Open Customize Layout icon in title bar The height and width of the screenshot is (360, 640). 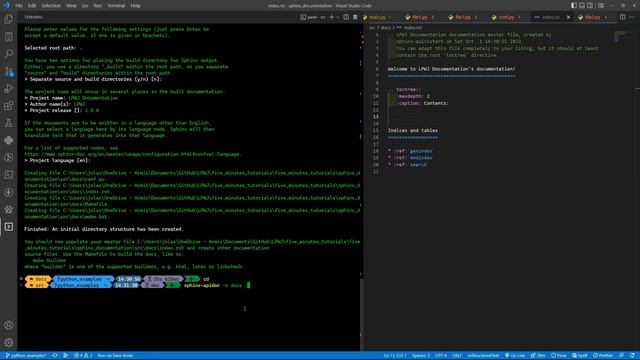point(601,5)
